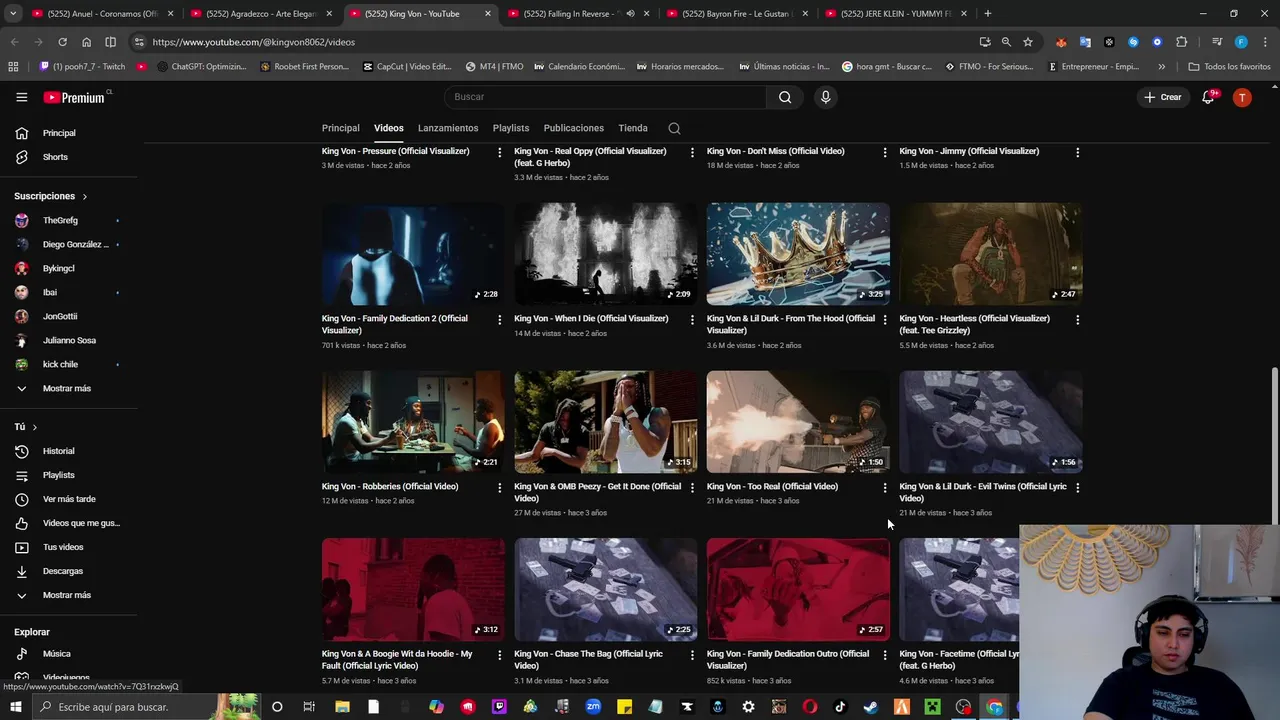Expand the Tú section arrow

pyautogui.click(x=34, y=427)
